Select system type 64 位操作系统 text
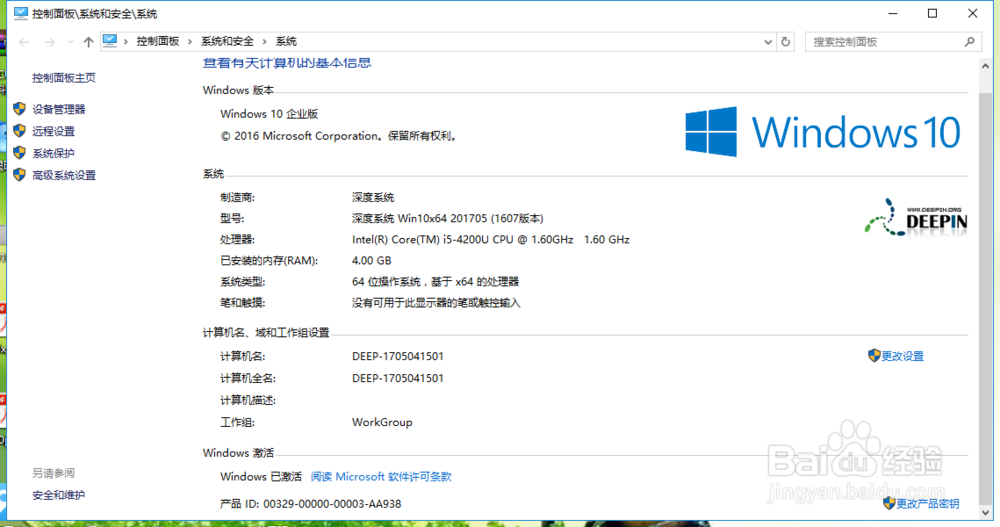The image size is (1000, 527). point(386,282)
